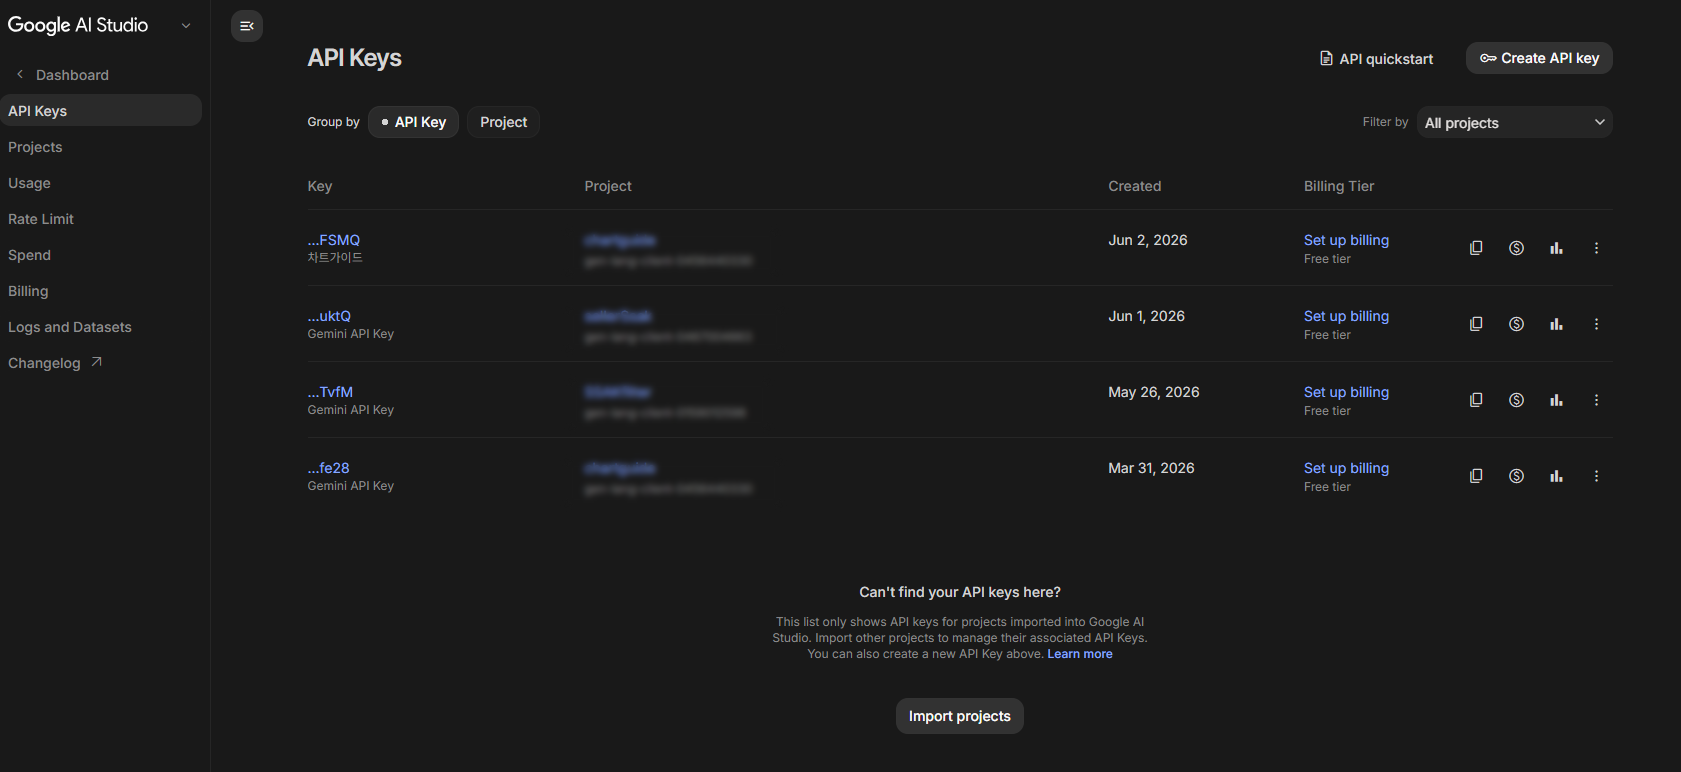This screenshot has height=772, width=1681.
Task: Copy the ...uktQ API key
Action: click(x=1476, y=324)
